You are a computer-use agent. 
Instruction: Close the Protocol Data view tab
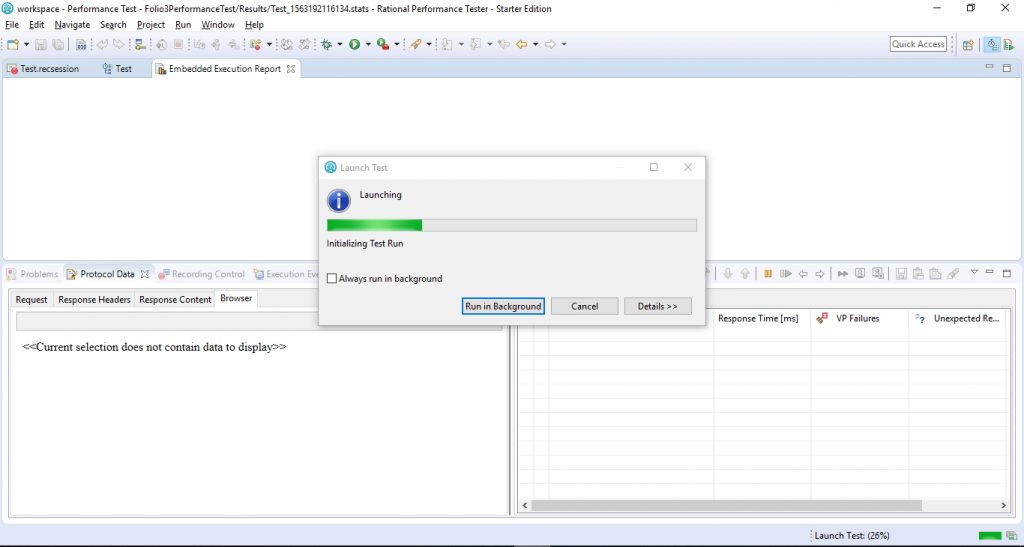click(x=145, y=274)
